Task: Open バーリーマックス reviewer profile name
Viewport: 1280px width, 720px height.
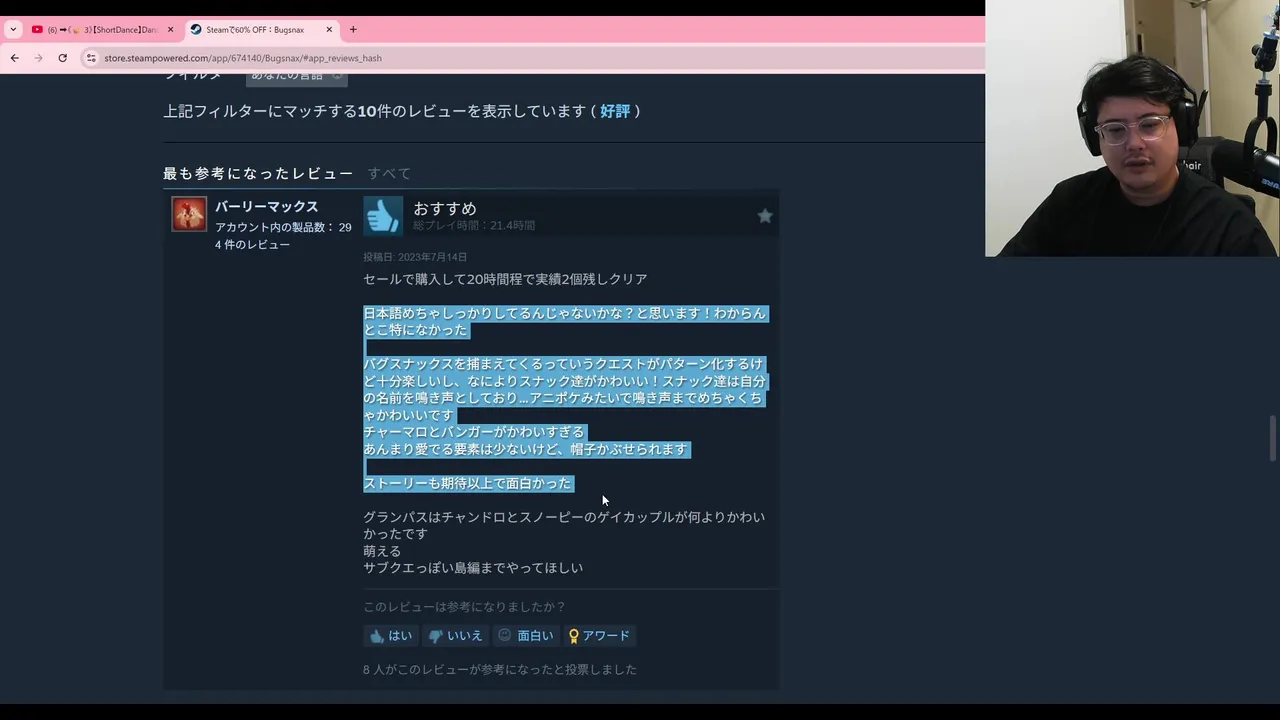Action: (x=266, y=207)
